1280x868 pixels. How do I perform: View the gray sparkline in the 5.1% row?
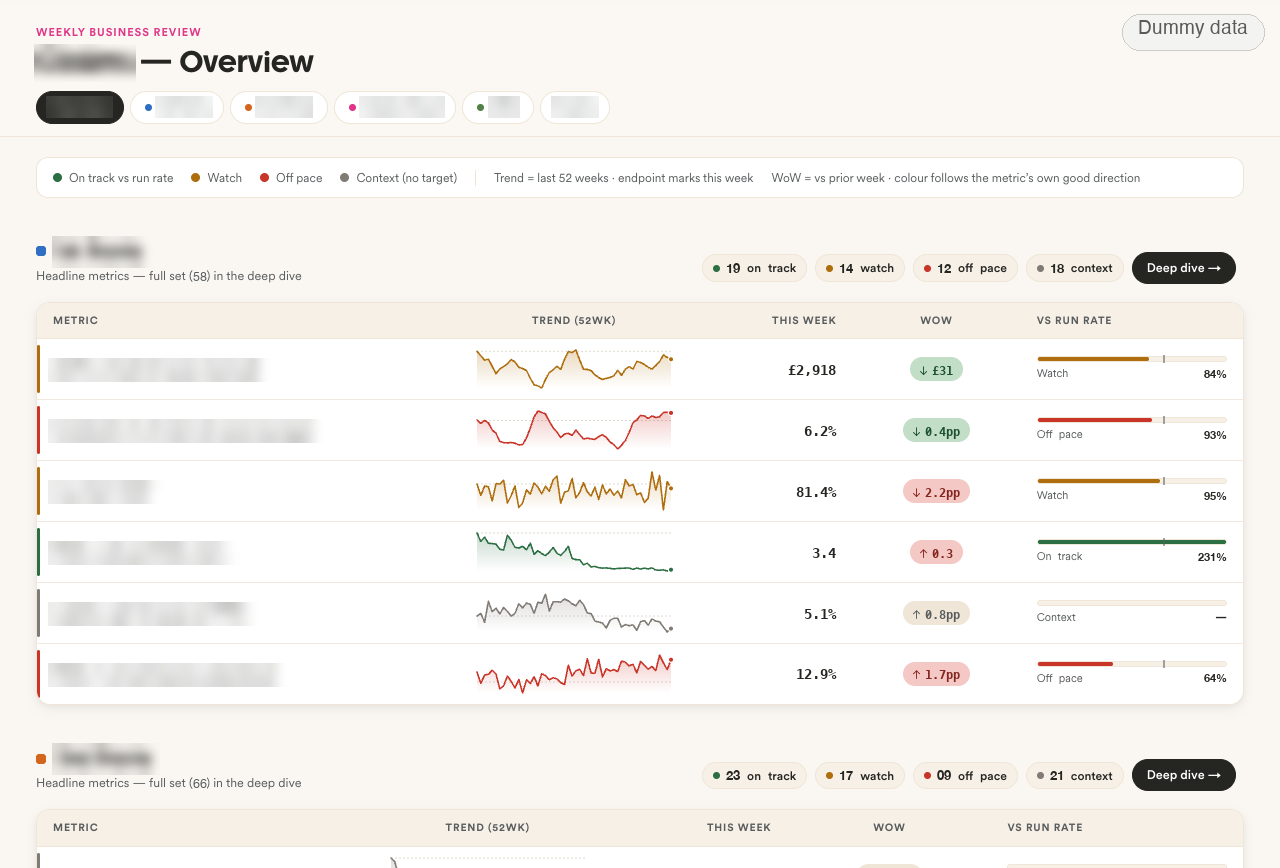click(574, 613)
